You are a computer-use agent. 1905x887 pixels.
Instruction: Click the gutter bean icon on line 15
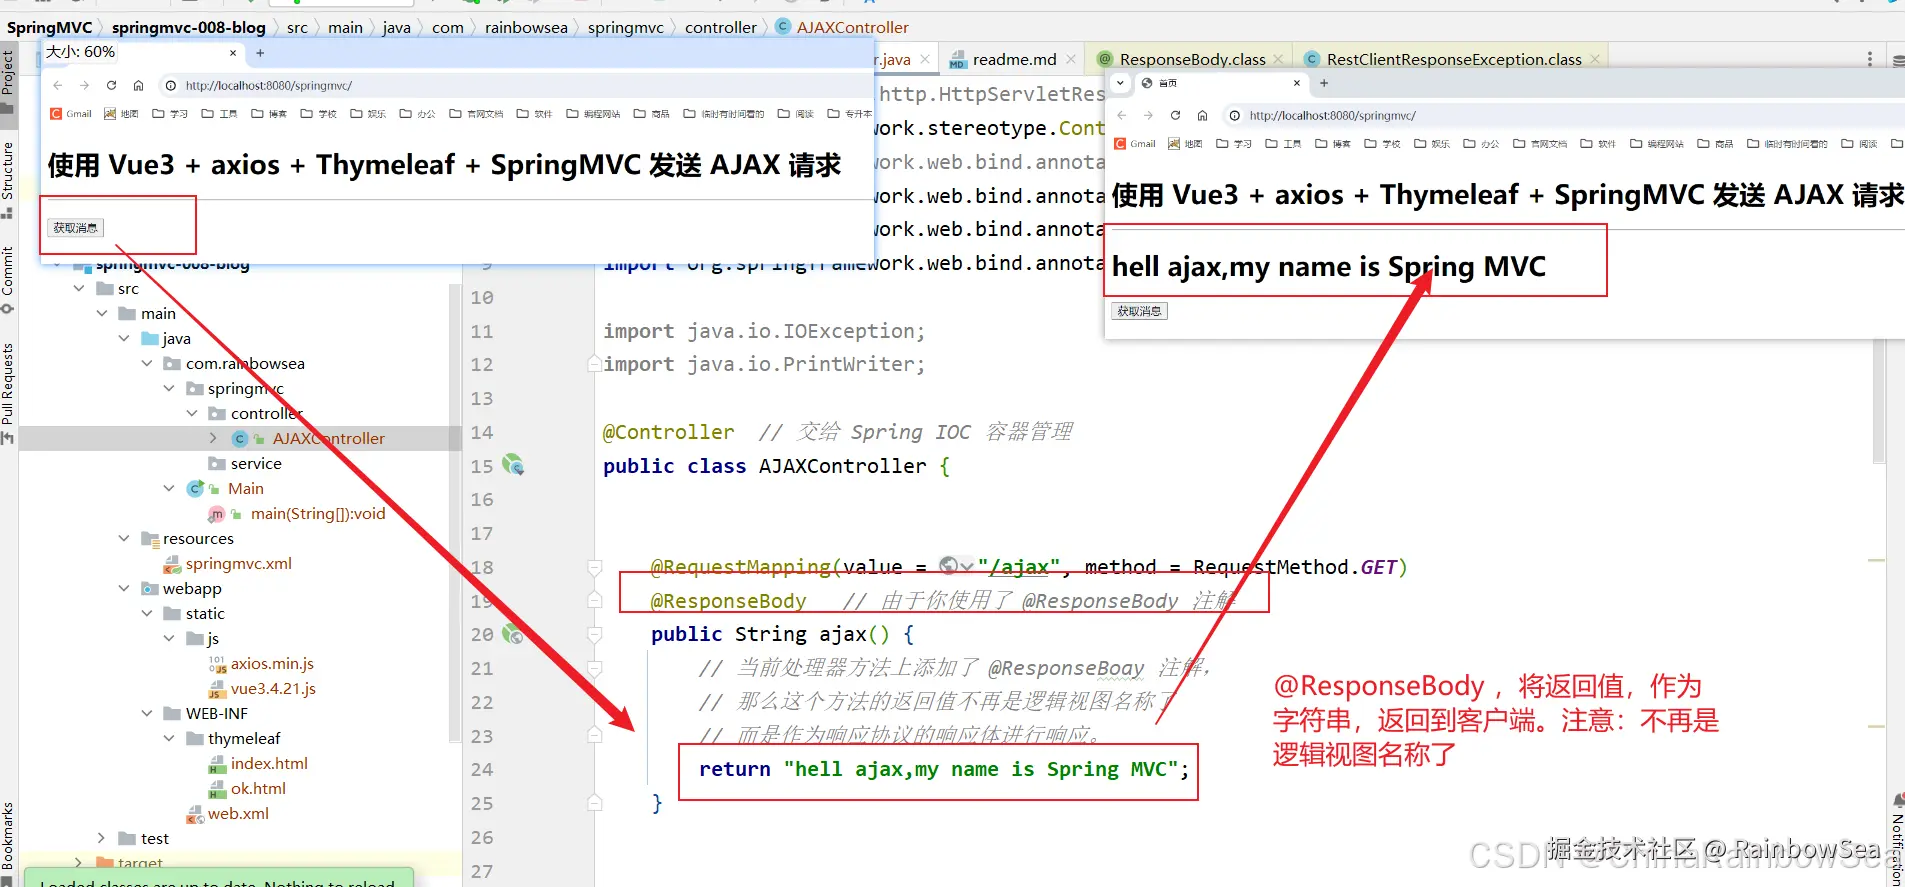513,465
